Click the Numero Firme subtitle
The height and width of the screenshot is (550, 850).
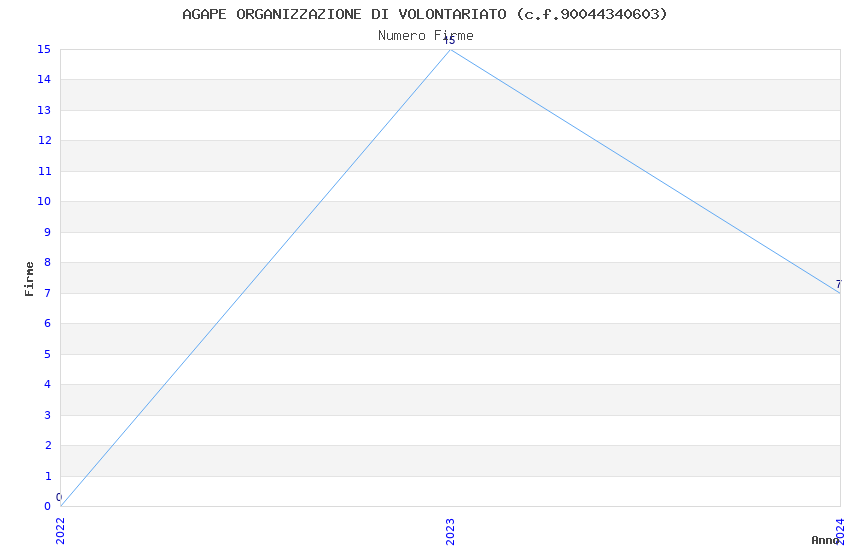click(x=426, y=36)
